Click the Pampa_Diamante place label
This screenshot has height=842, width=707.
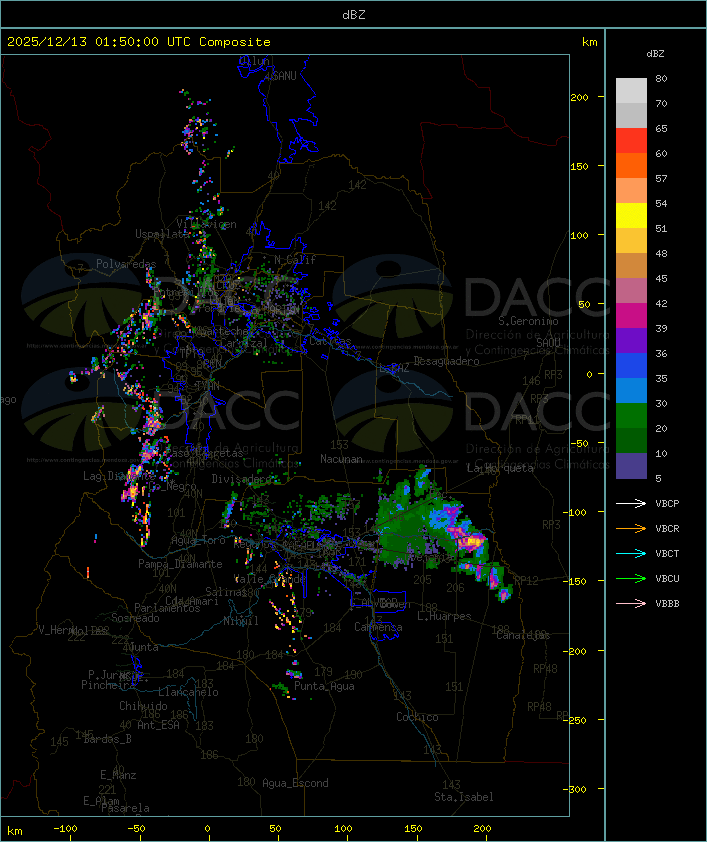pos(180,564)
